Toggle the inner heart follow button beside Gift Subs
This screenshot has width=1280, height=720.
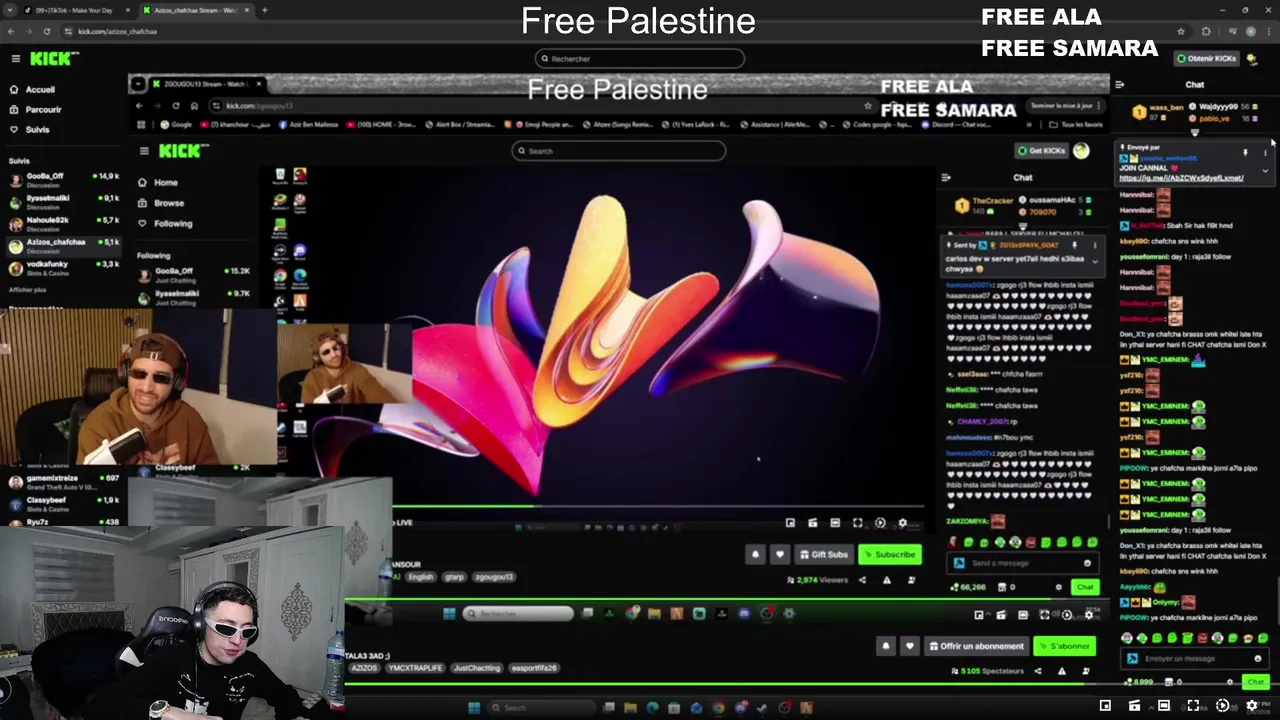pos(780,554)
